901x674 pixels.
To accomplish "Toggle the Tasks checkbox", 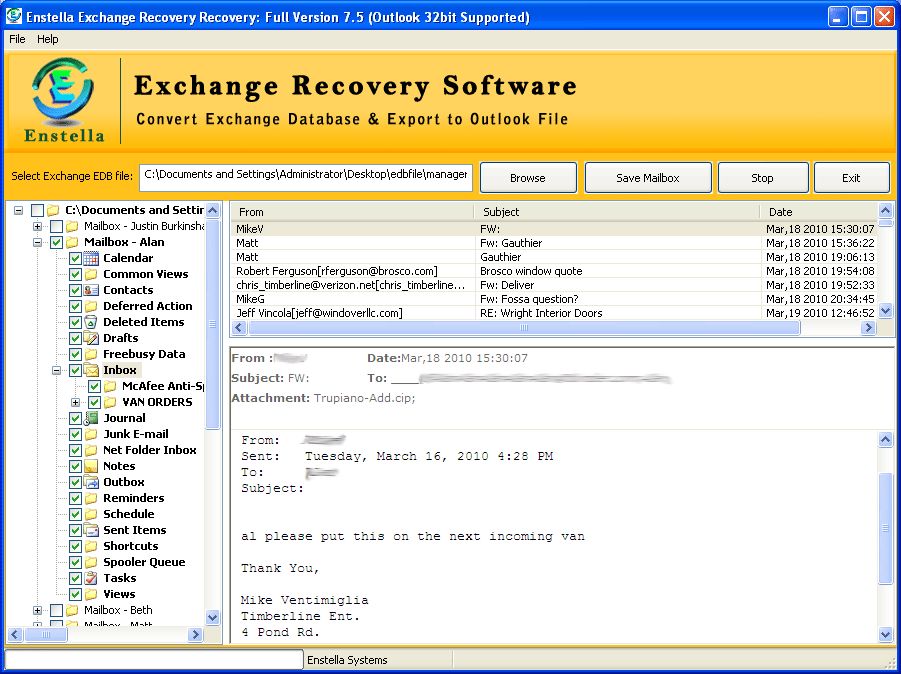I will (75, 578).
